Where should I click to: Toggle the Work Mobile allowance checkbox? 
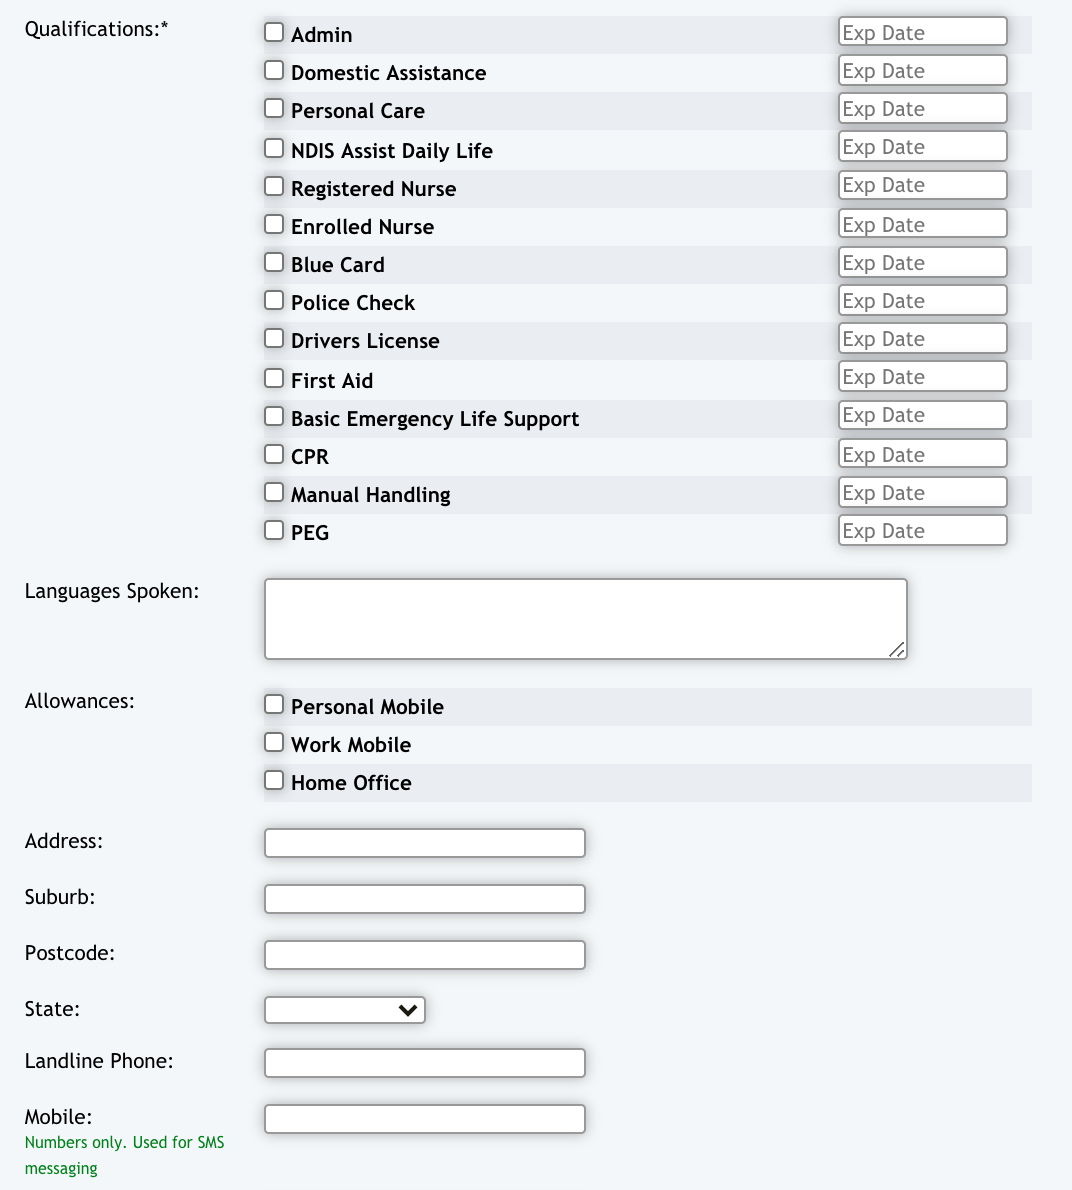(x=274, y=743)
